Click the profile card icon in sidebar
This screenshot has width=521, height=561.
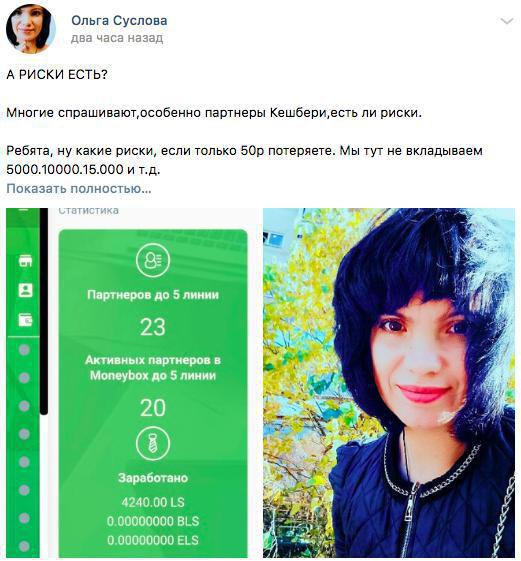(25, 290)
